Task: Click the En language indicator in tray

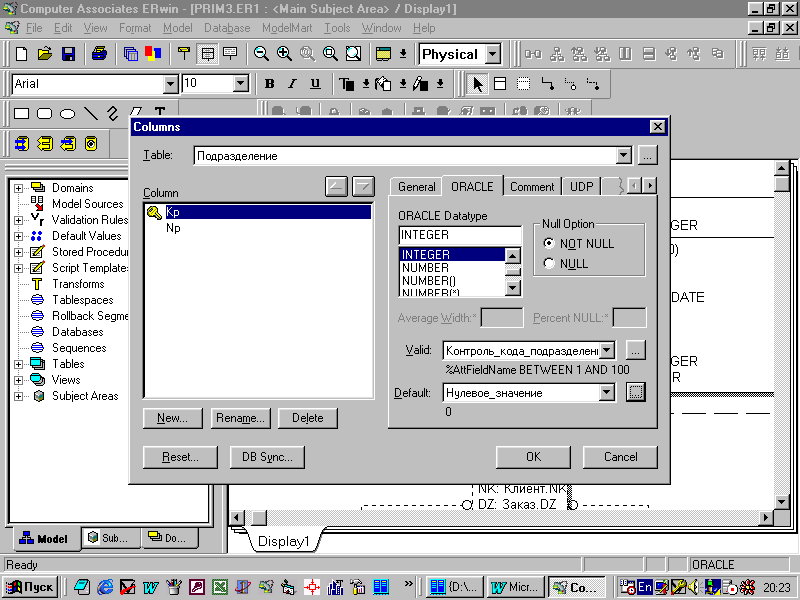Action: pos(645,587)
